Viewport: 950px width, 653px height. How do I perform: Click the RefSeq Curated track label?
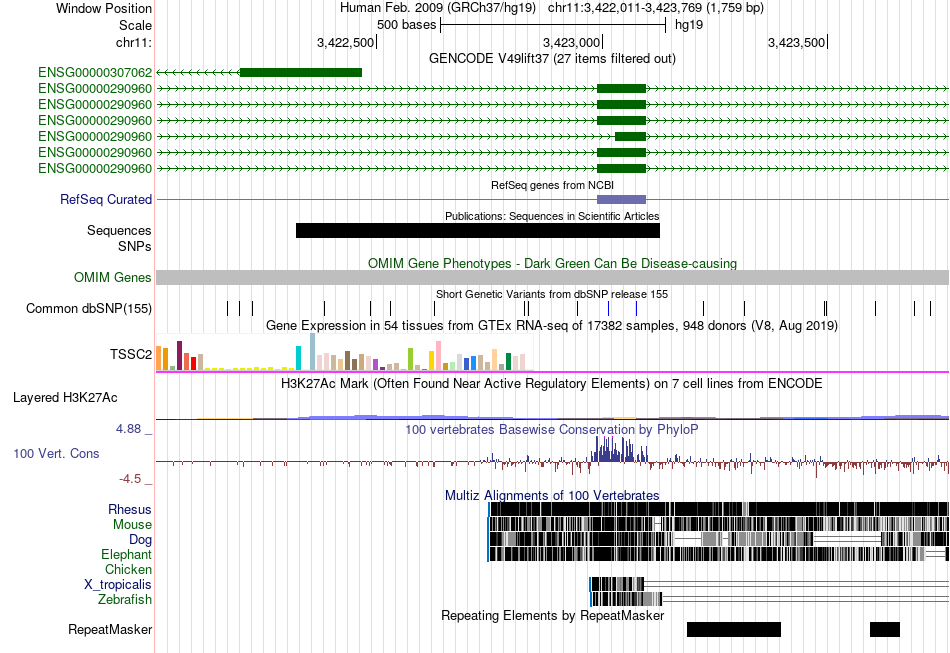[106, 199]
